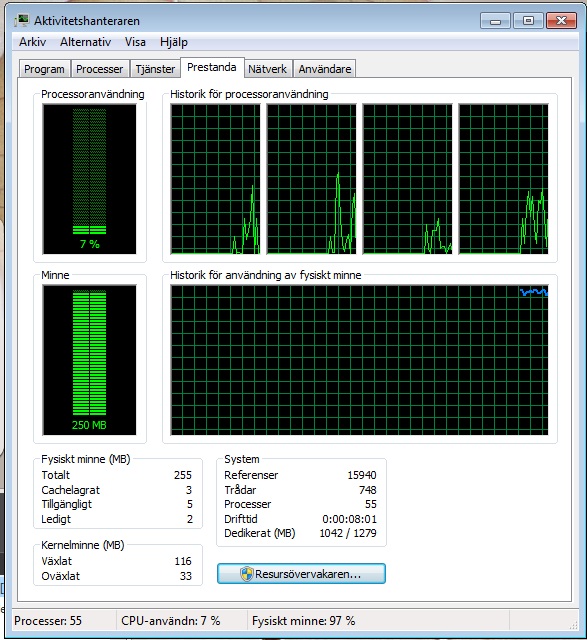Open the Hjälp menu
The image size is (587, 640).
[174, 42]
